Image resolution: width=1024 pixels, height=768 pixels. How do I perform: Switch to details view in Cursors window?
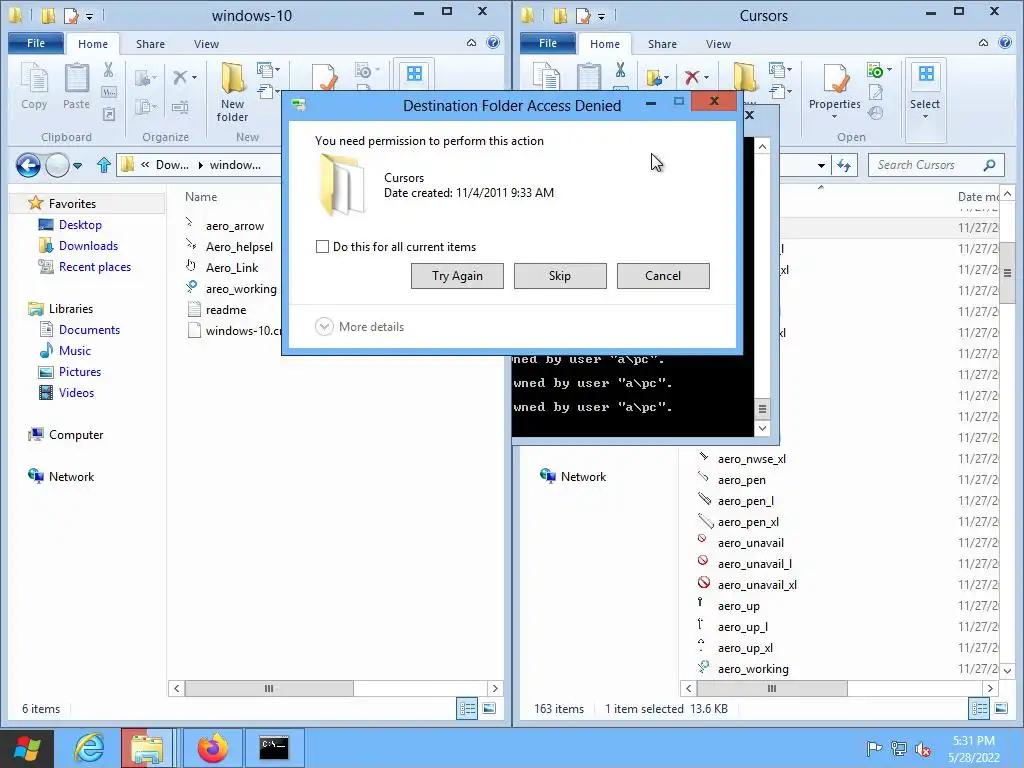pos(979,709)
